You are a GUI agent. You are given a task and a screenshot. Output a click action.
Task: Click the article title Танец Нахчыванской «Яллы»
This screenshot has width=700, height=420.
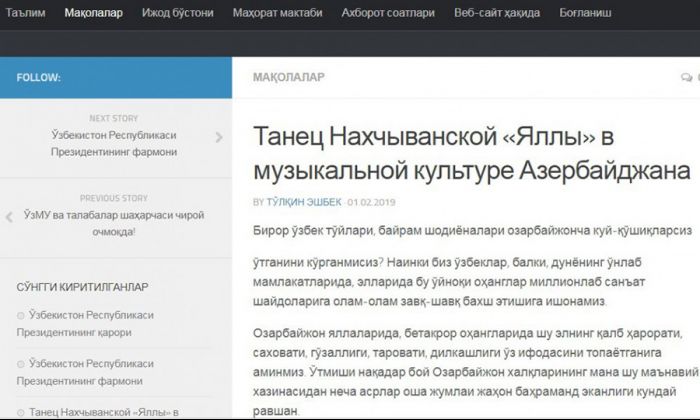point(472,153)
